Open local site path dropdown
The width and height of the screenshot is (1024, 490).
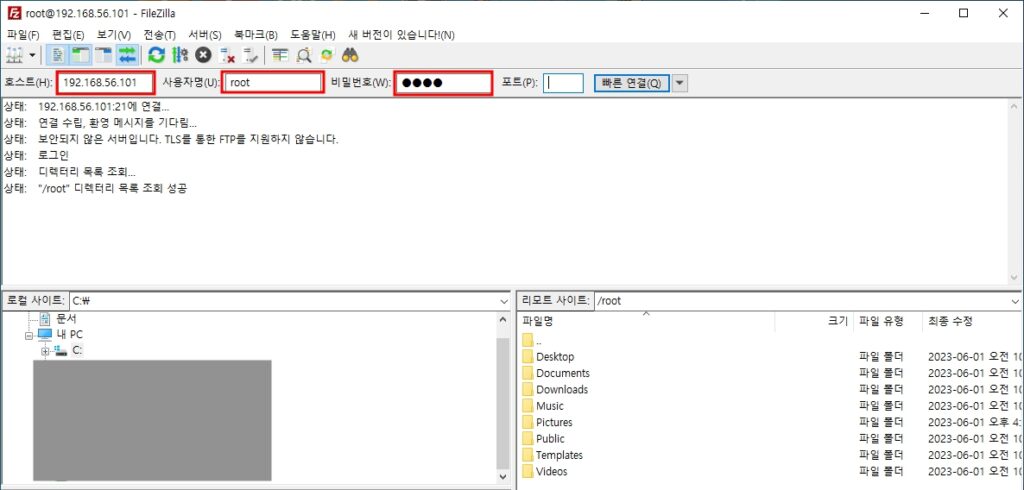[x=504, y=301]
